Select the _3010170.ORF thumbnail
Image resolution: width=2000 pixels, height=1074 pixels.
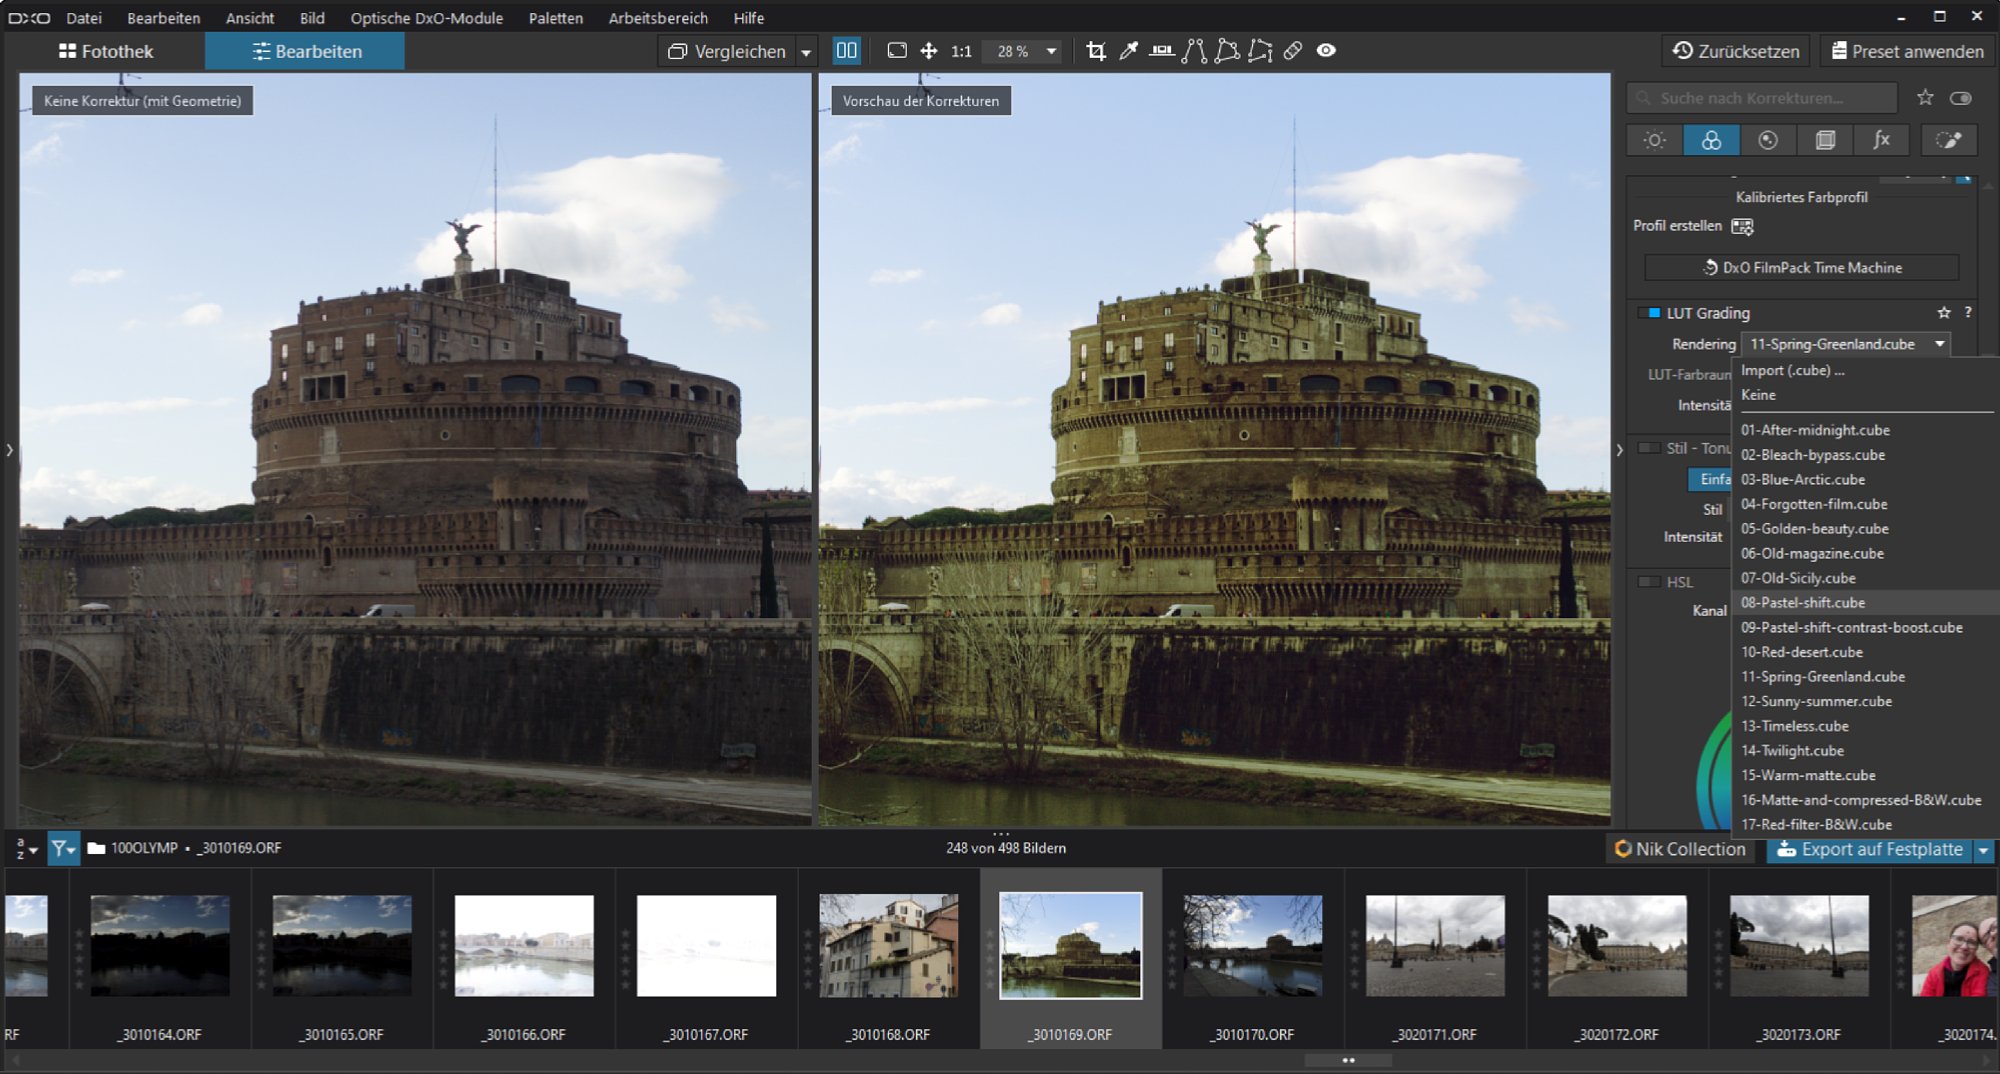click(1252, 946)
